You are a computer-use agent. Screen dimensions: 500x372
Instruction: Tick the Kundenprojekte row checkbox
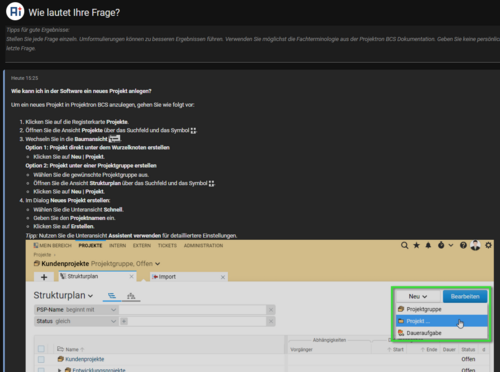click(41, 359)
